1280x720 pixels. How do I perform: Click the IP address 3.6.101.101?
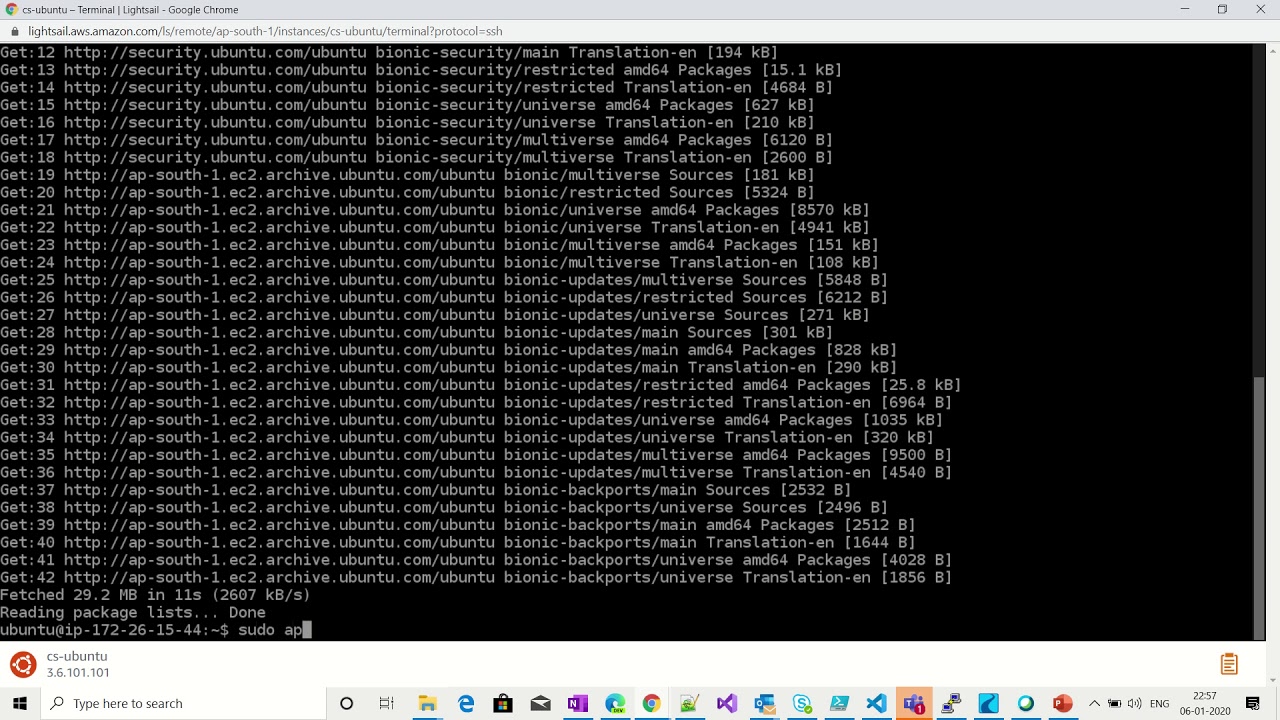tap(78, 673)
